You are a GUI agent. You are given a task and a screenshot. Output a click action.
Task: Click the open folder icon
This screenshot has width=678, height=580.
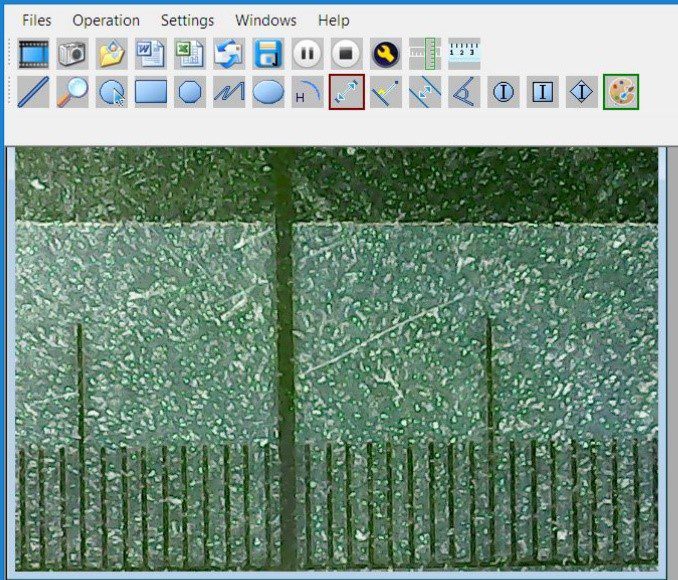111,54
